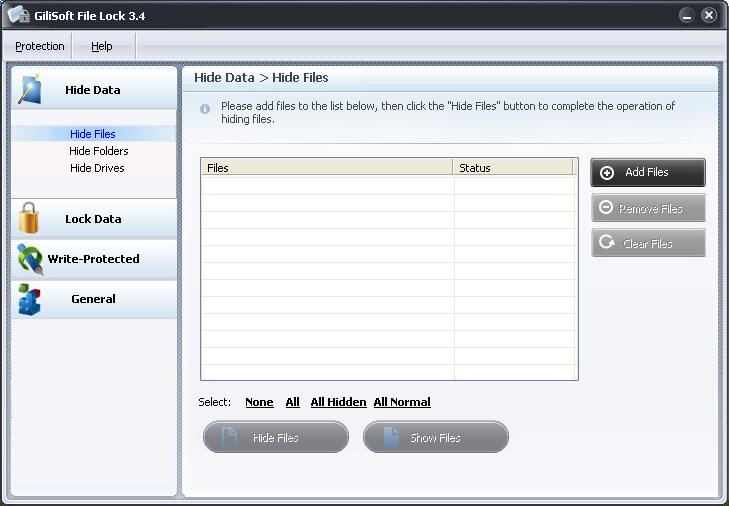Click the Add Files button
This screenshot has height=506, width=729.
(x=648, y=173)
